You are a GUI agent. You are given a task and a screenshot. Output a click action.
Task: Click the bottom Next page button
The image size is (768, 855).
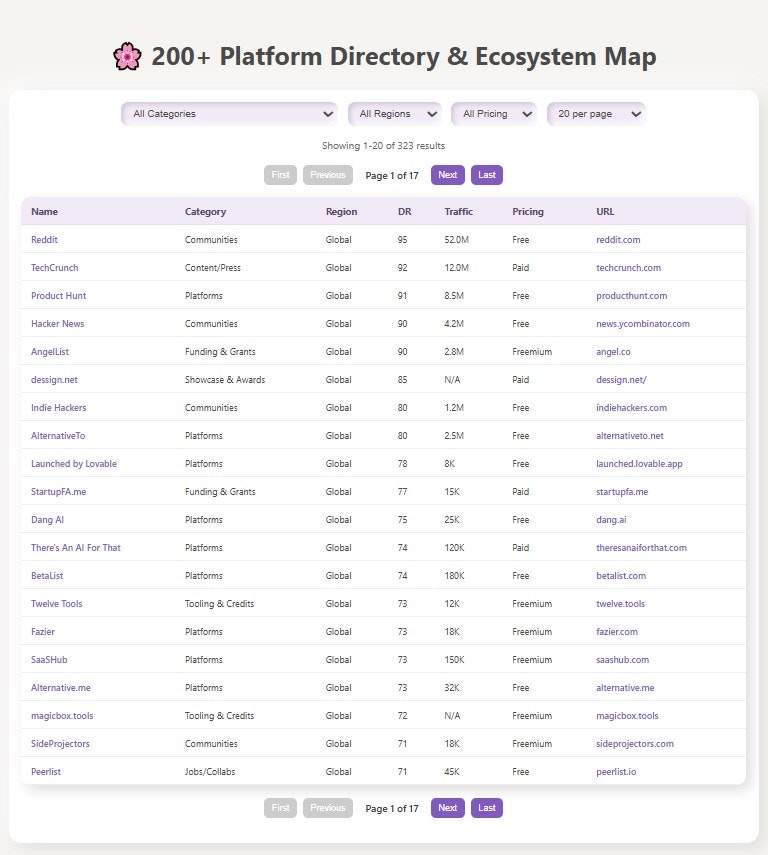point(447,808)
